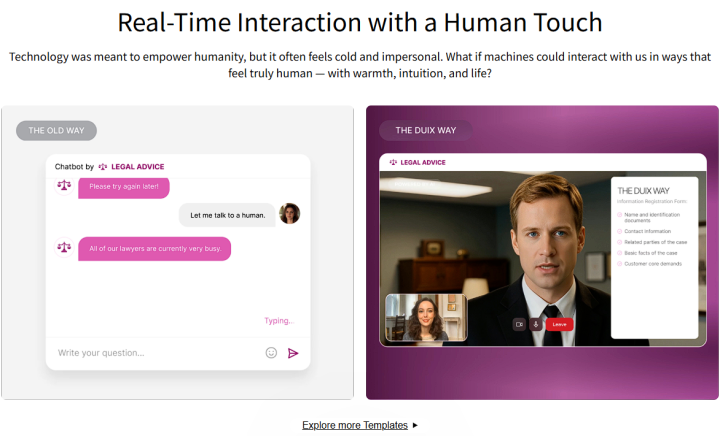The image size is (720, 436).
Task: Click the Please try again later bubble
Action: pyautogui.click(x=124, y=187)
